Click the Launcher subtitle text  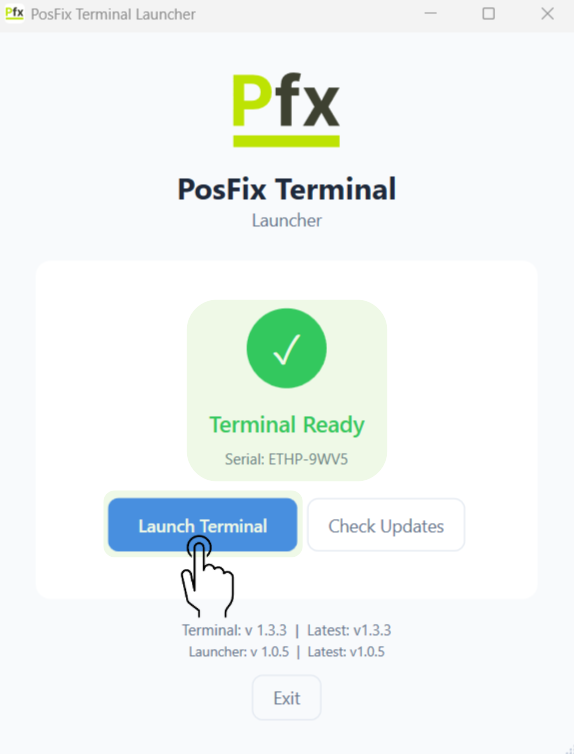(287, 220)
